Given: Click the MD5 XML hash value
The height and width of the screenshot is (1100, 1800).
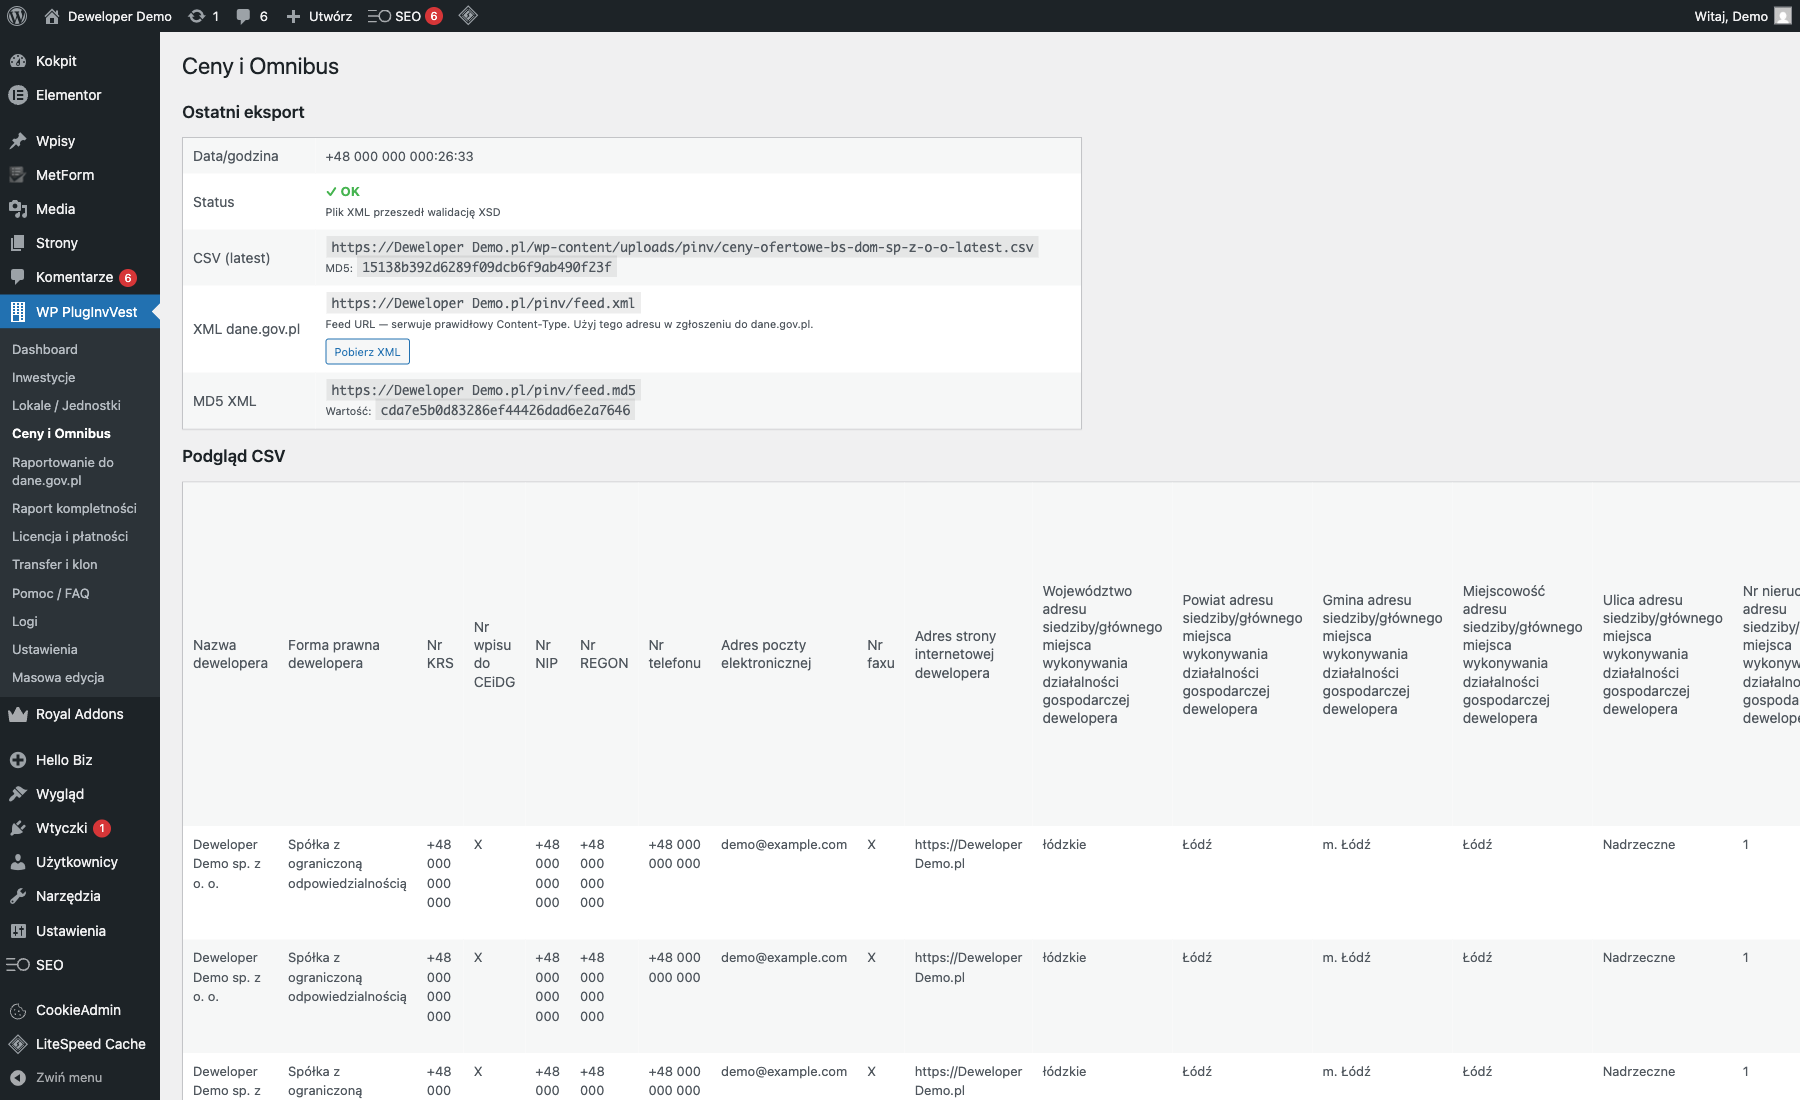Looking at the screenshot, I should pyautogui.click(x=505, y=410).
